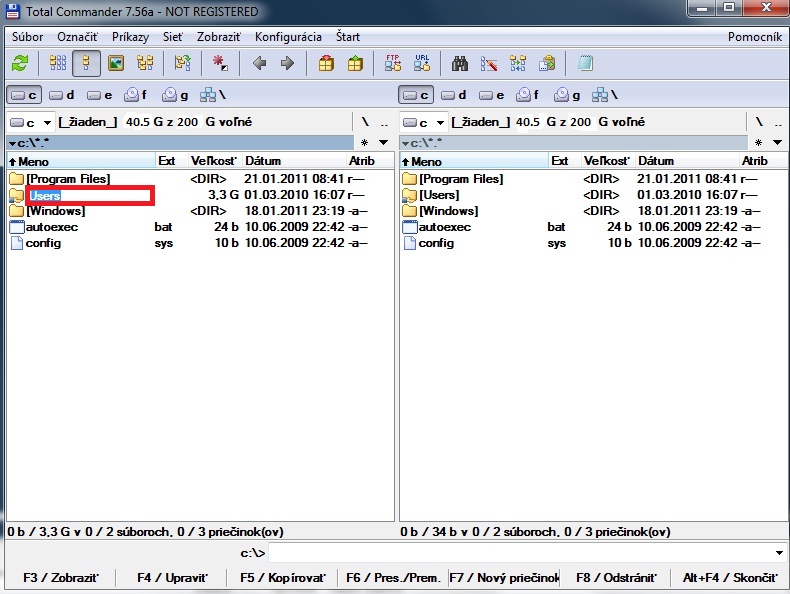Screen dimensions: 790x594
Task: Click the F3 / Zobraziť button
Action: point(60,578)
